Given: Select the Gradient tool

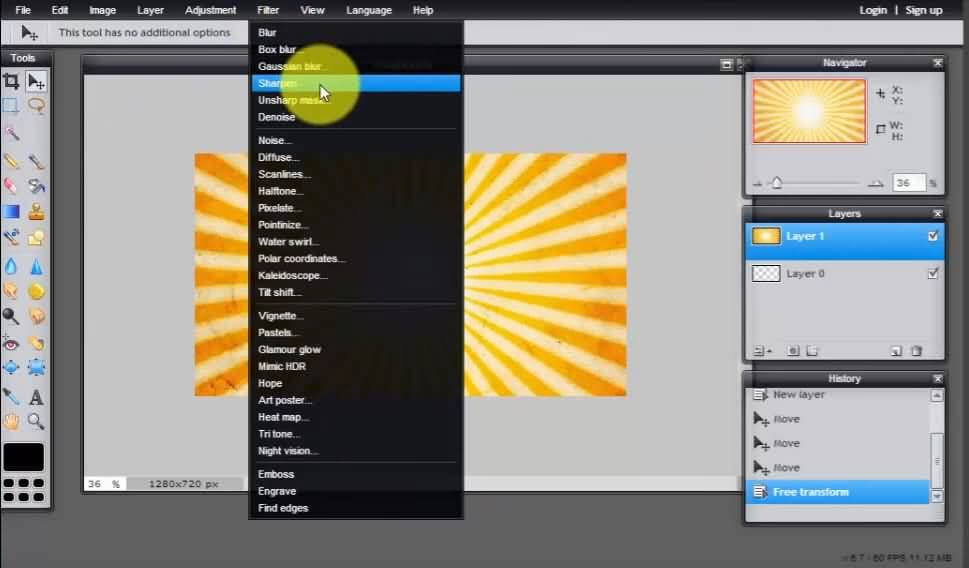Looking at the screenshot, I should tap(11, 212).
